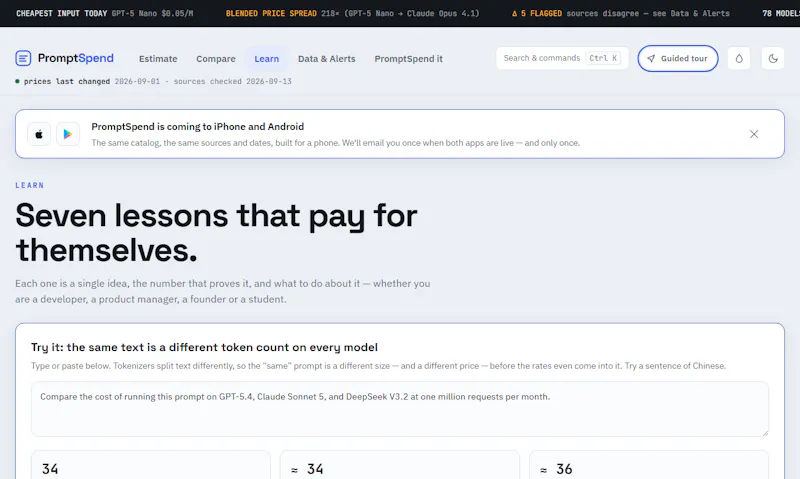Click the 'Try it' card heading
The height and width of the screenshot is (479, 800).
pyautogui.click(x=204, y=347)
